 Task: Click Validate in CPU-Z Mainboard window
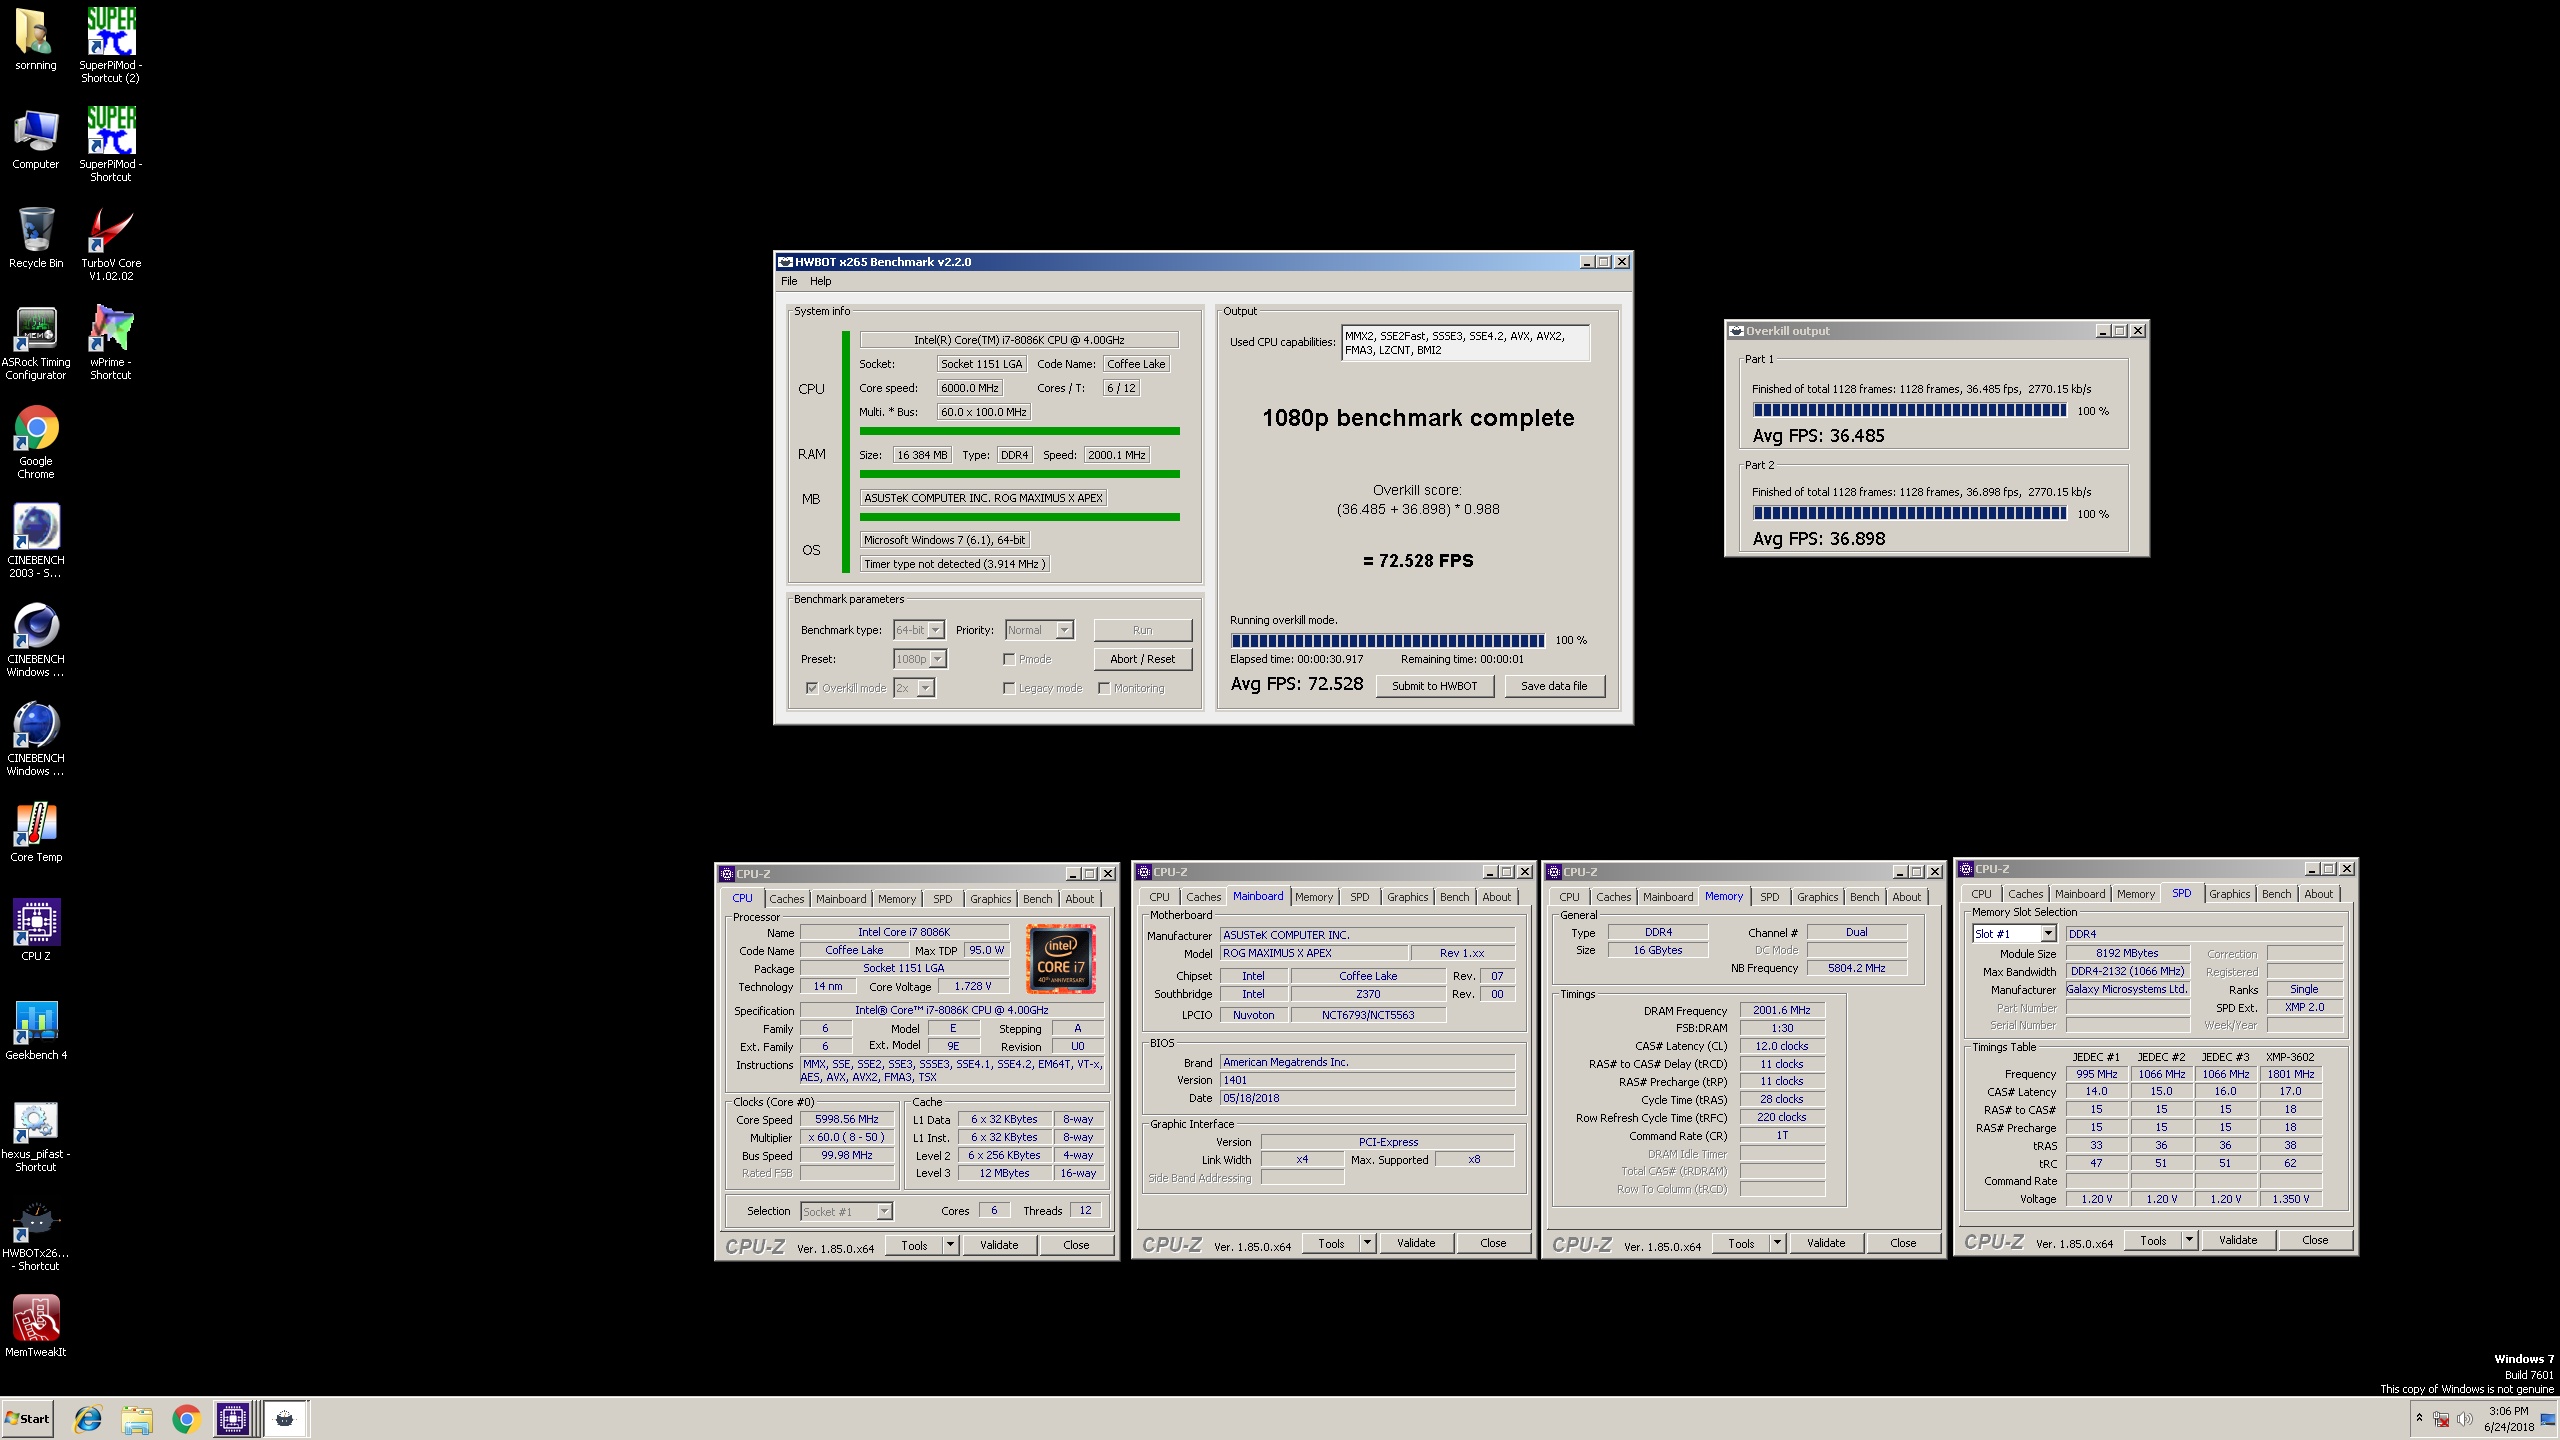[1415, 1243]
